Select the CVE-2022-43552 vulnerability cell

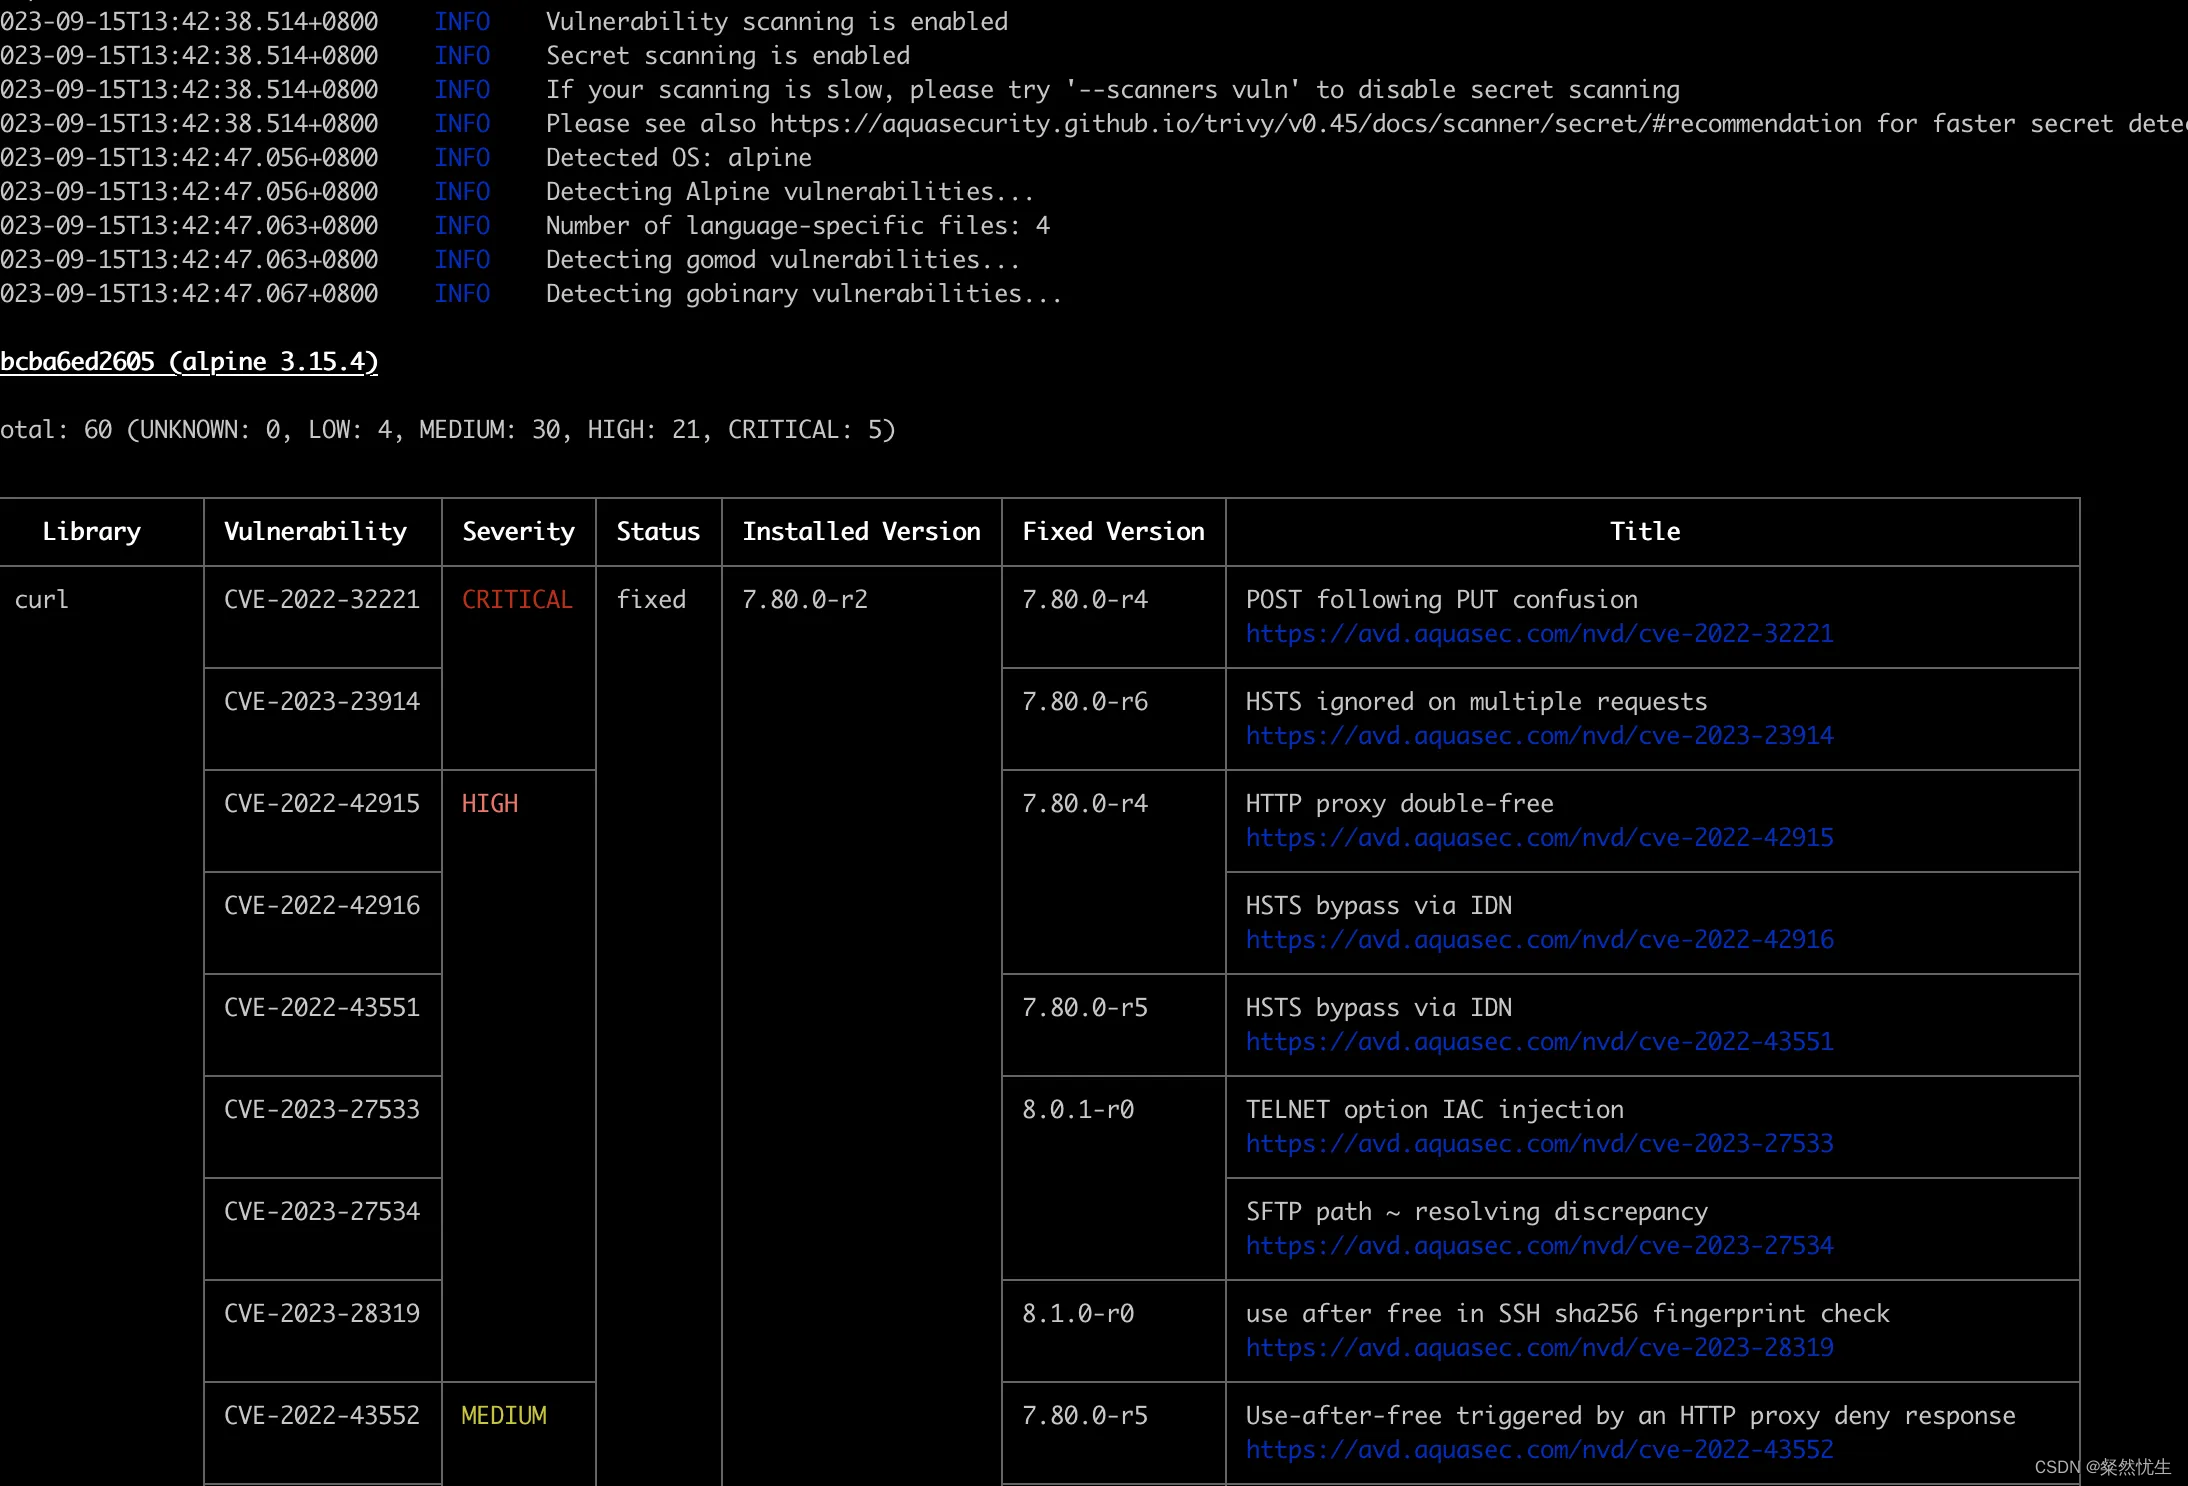[322, 1416]
